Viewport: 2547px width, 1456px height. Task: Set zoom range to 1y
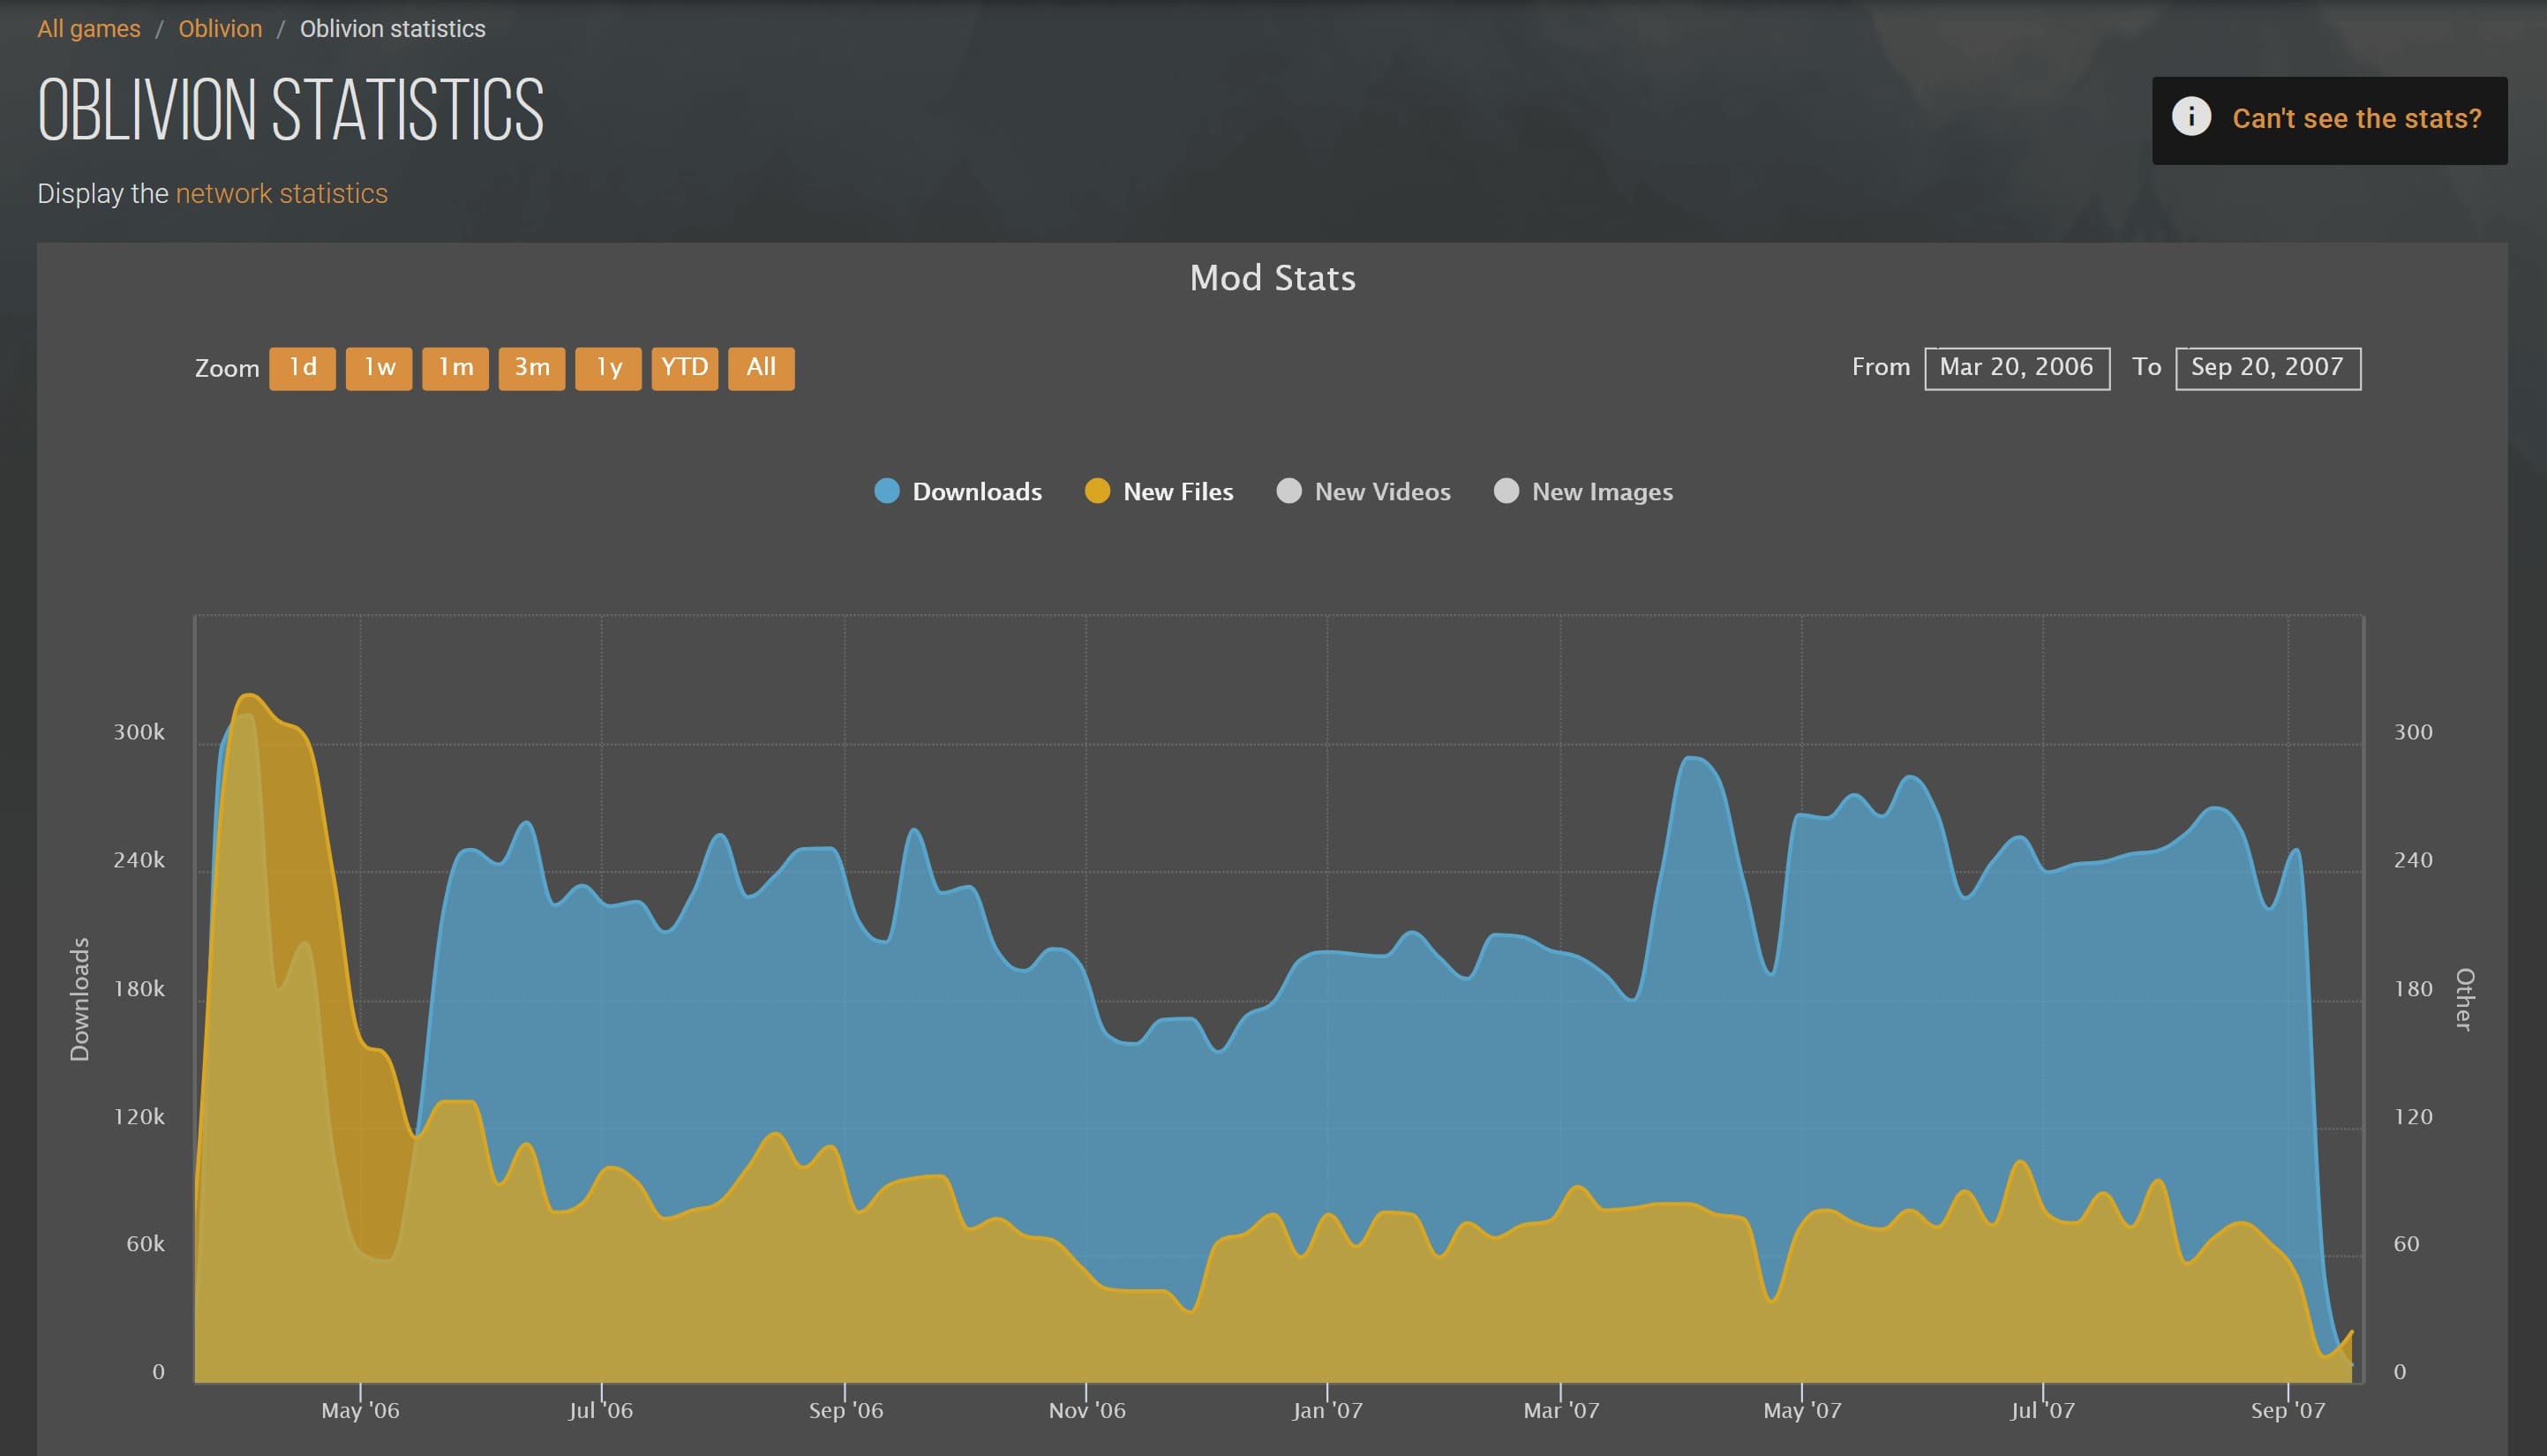608,368
